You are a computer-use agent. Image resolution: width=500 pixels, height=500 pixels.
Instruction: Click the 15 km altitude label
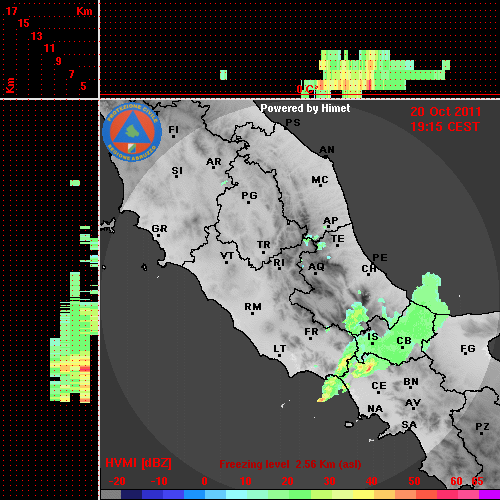[24, 23]
